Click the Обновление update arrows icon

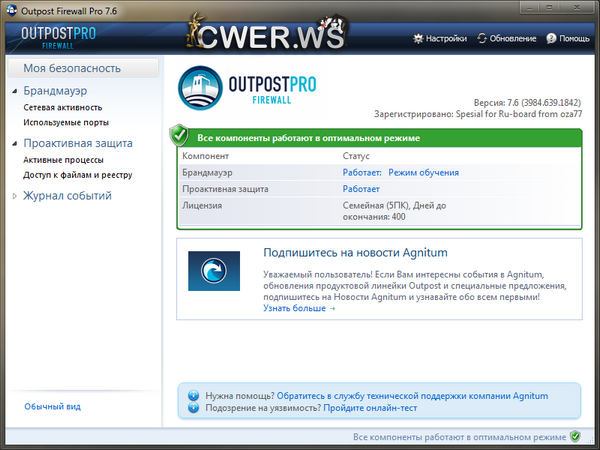pyautogui.click(x=482, y=39)
